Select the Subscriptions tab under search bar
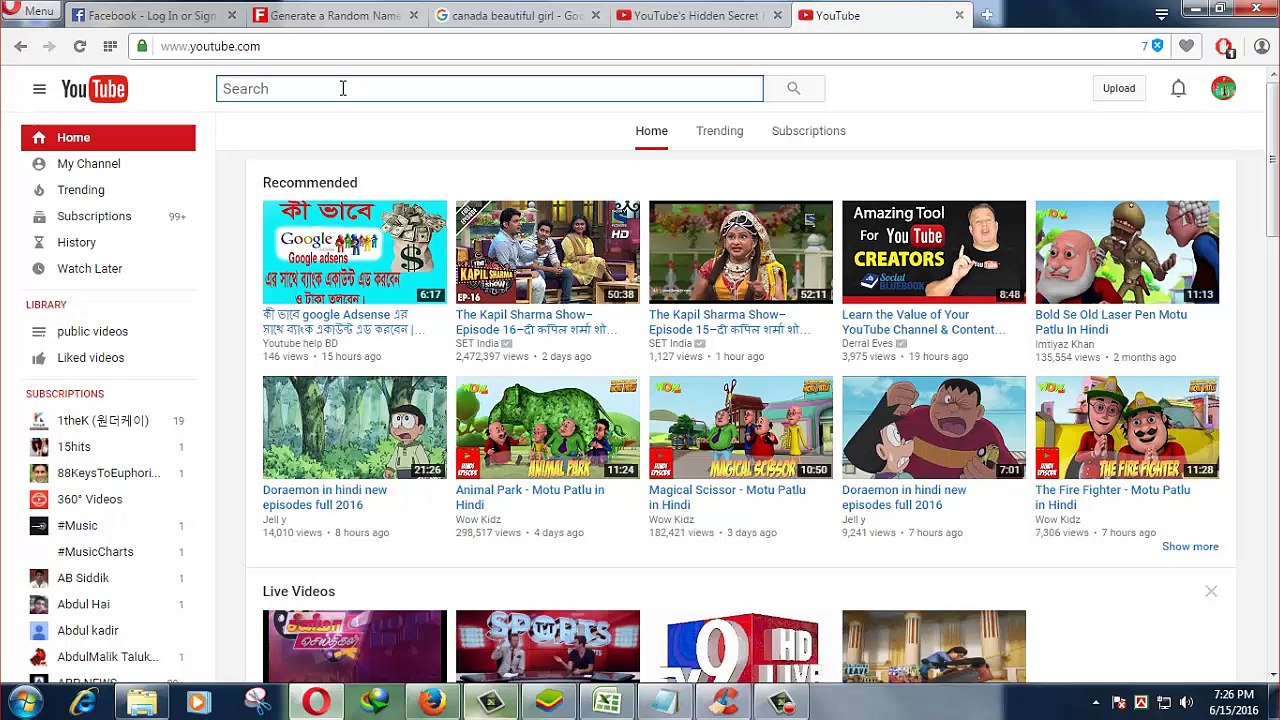Viewport: 1280px width, 720px height. click(x=809, y=131)
